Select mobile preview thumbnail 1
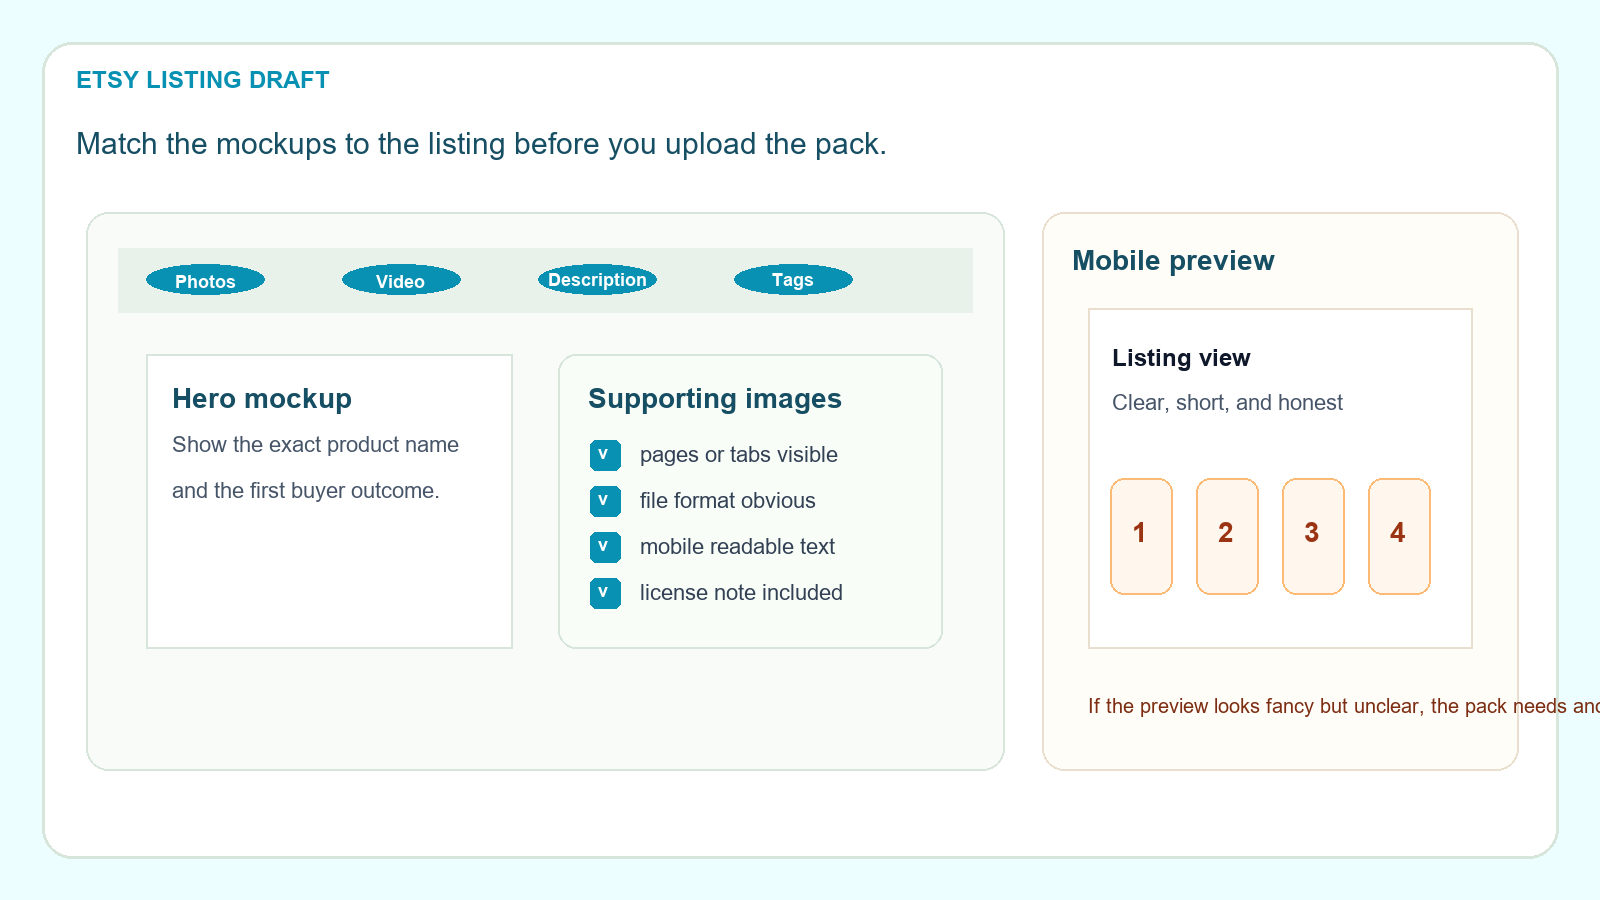Screen dimensions: 1600x900 1141,536
